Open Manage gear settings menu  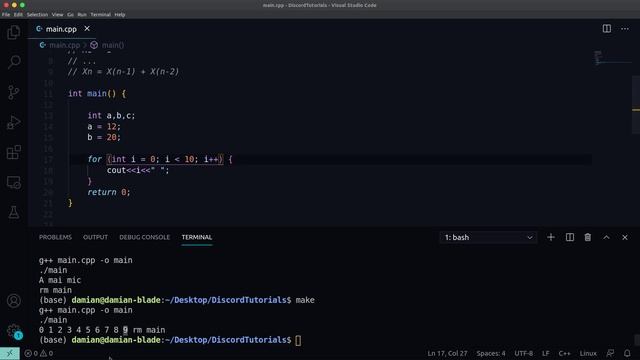[x=14, y=331]
